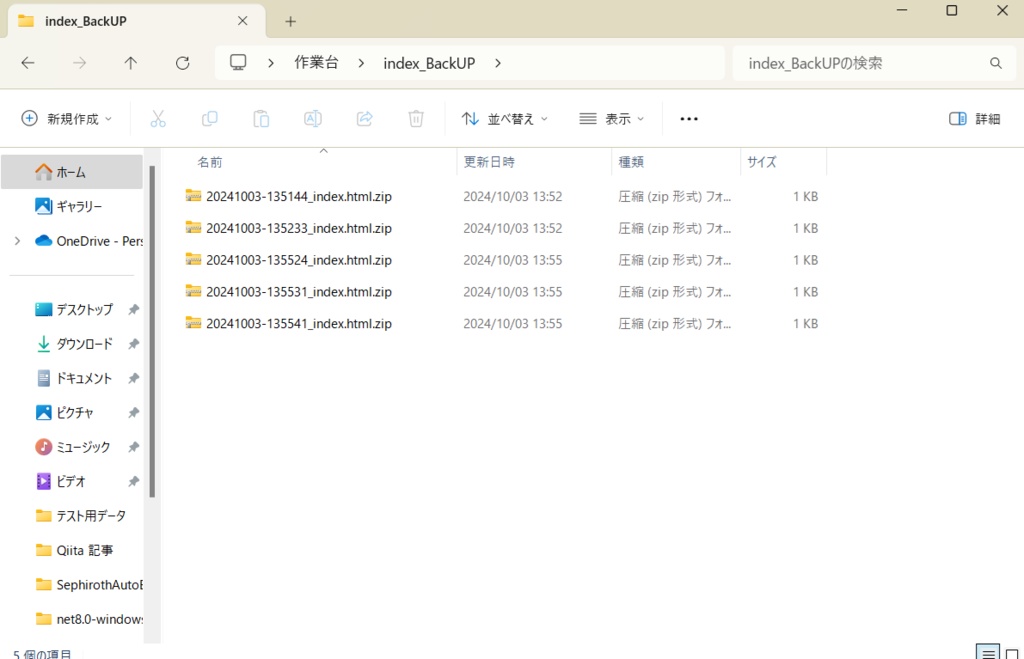1024x659 pixels.
Task: Click the 作業台 breadcrumb link
Action: 316,62
